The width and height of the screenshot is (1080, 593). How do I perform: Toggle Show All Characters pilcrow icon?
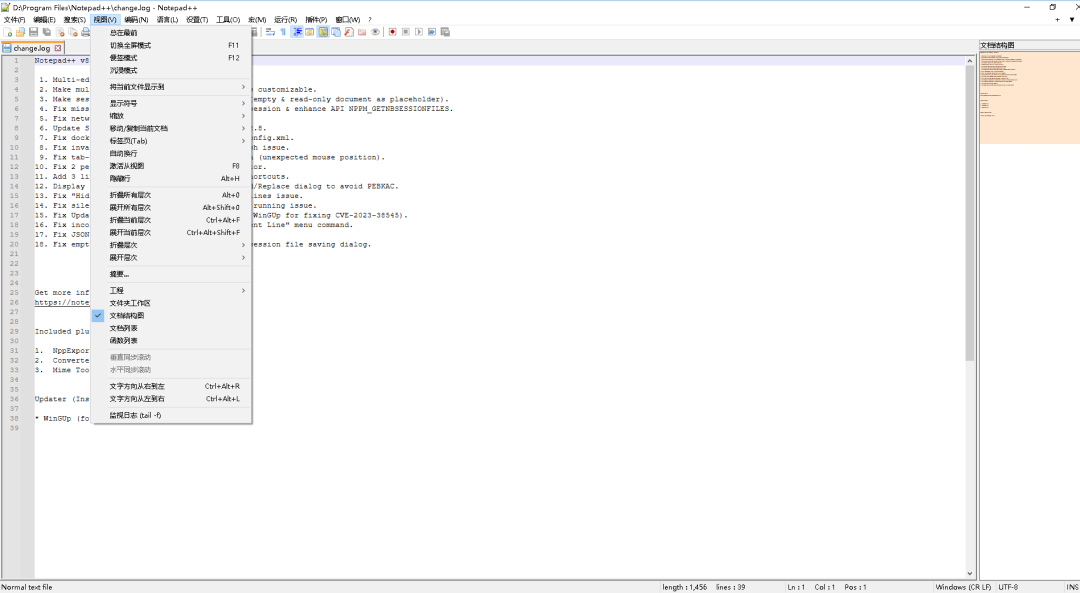click(283, 32)
